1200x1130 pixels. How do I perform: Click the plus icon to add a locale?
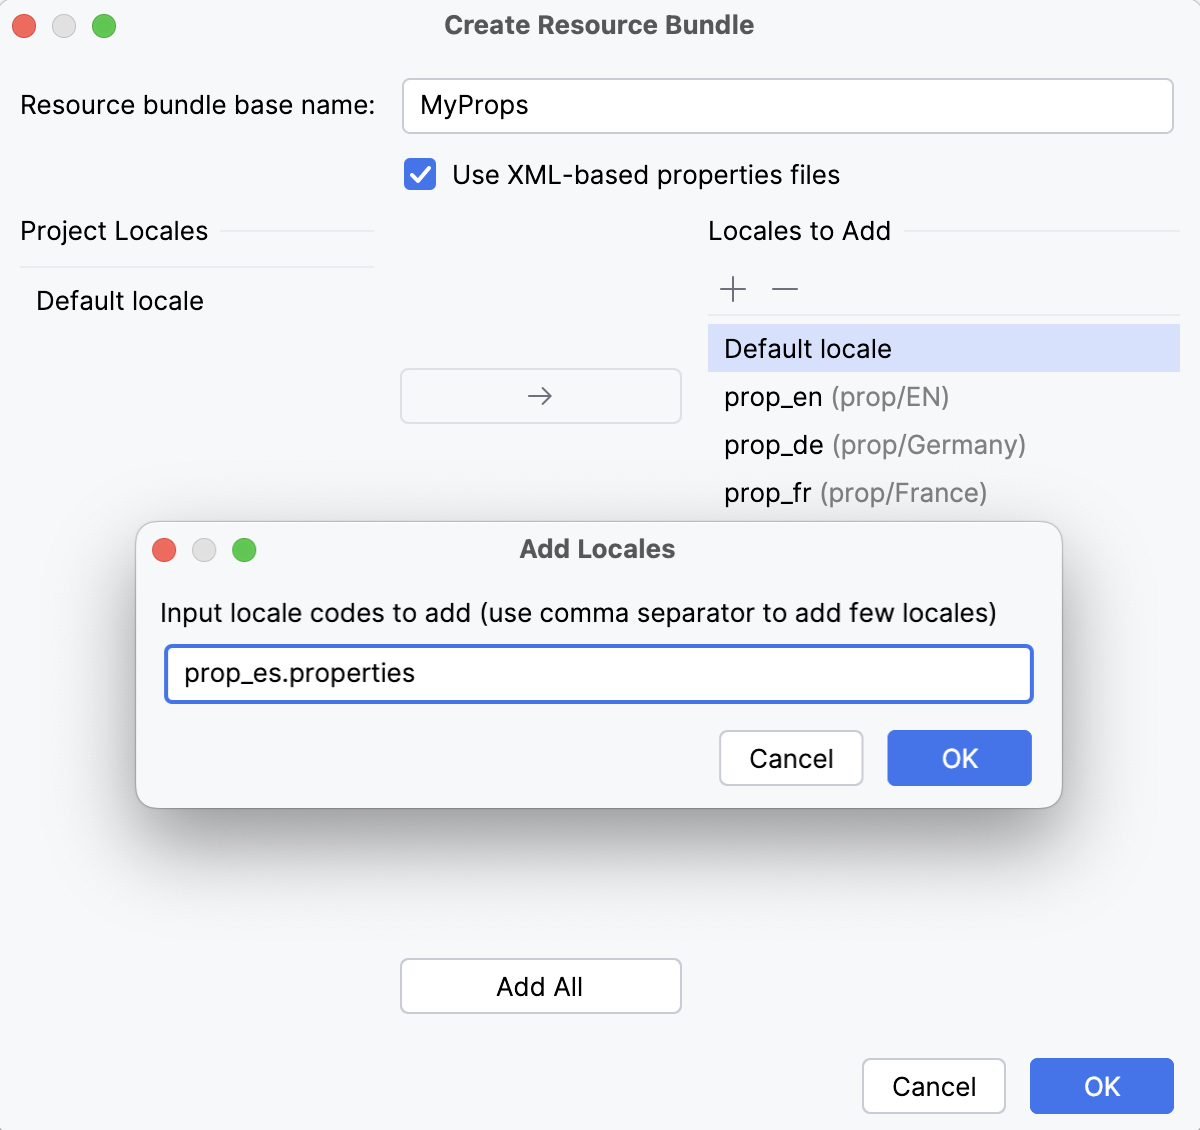click(x=733, y=289)
